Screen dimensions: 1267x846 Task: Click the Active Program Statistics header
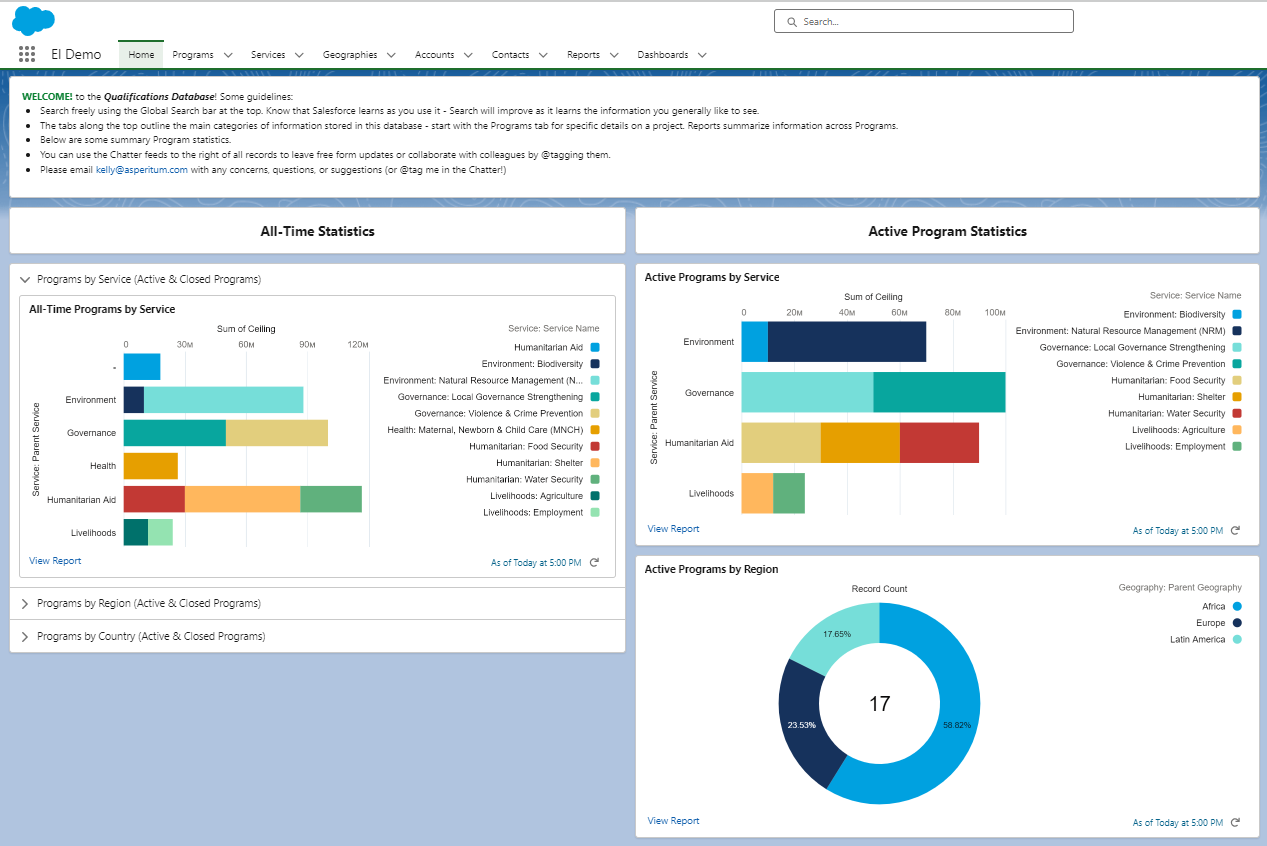pos(947,231)
